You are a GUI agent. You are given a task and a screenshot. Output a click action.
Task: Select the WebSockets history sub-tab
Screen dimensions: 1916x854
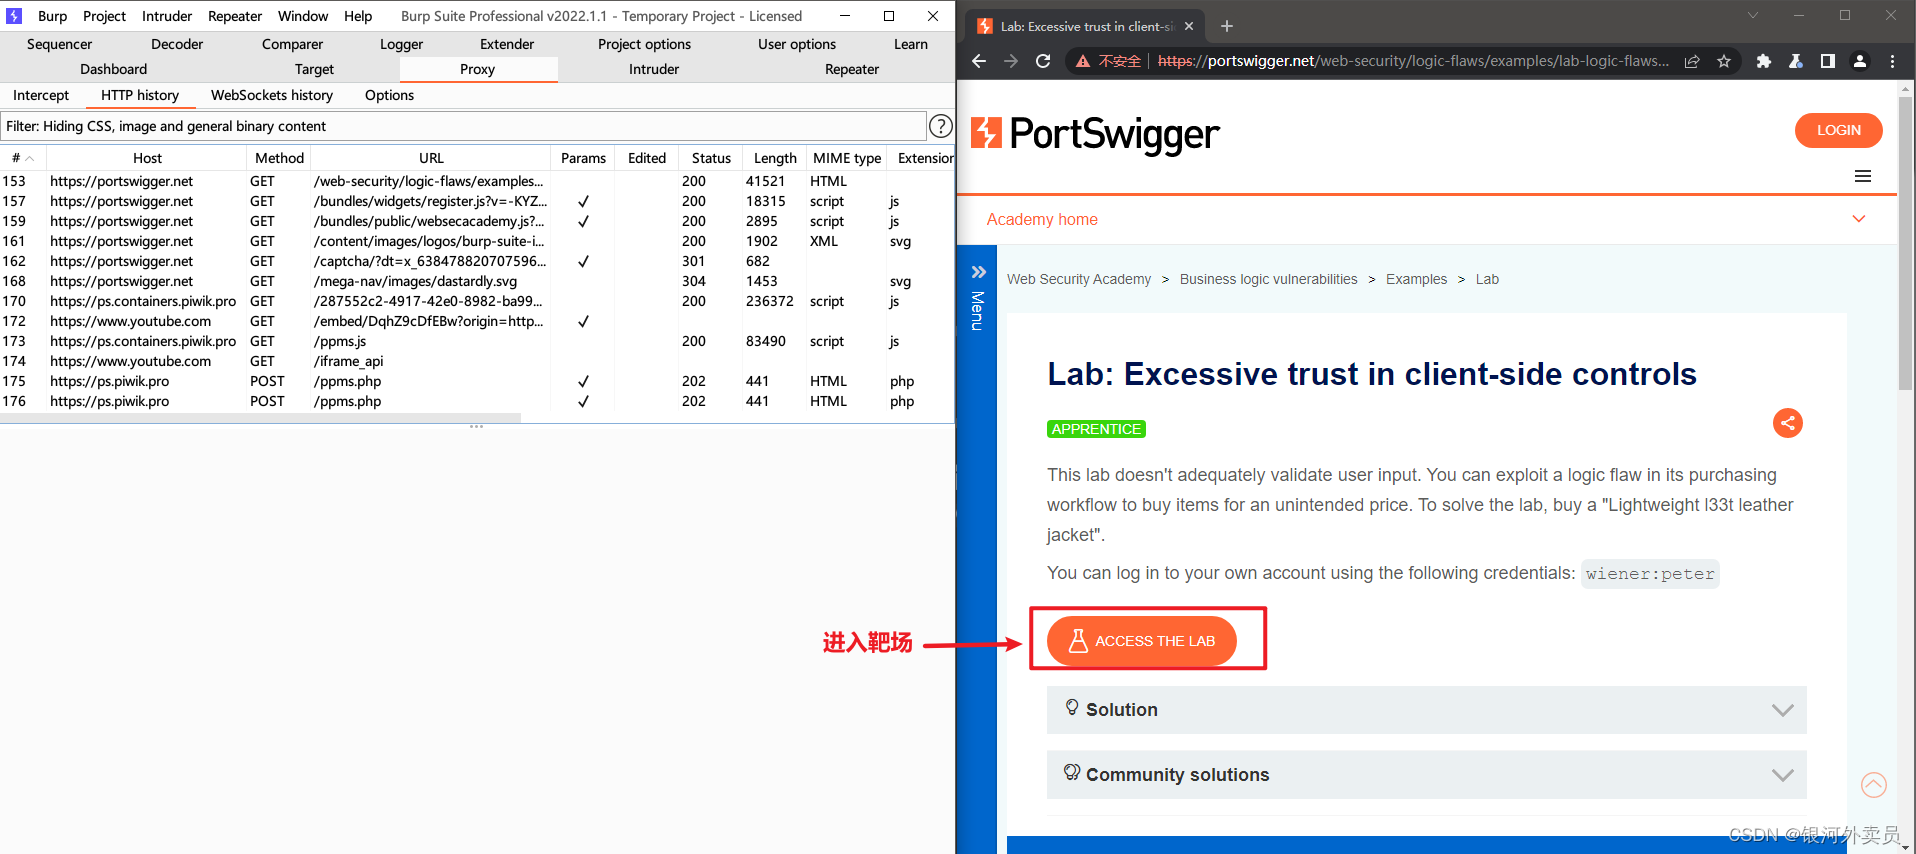(272, 95)
